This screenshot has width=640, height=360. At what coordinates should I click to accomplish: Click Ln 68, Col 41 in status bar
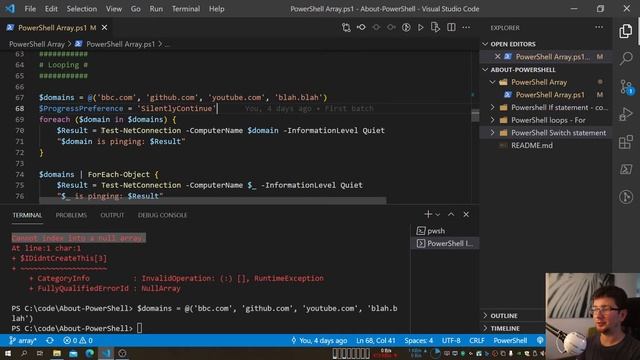376,340
